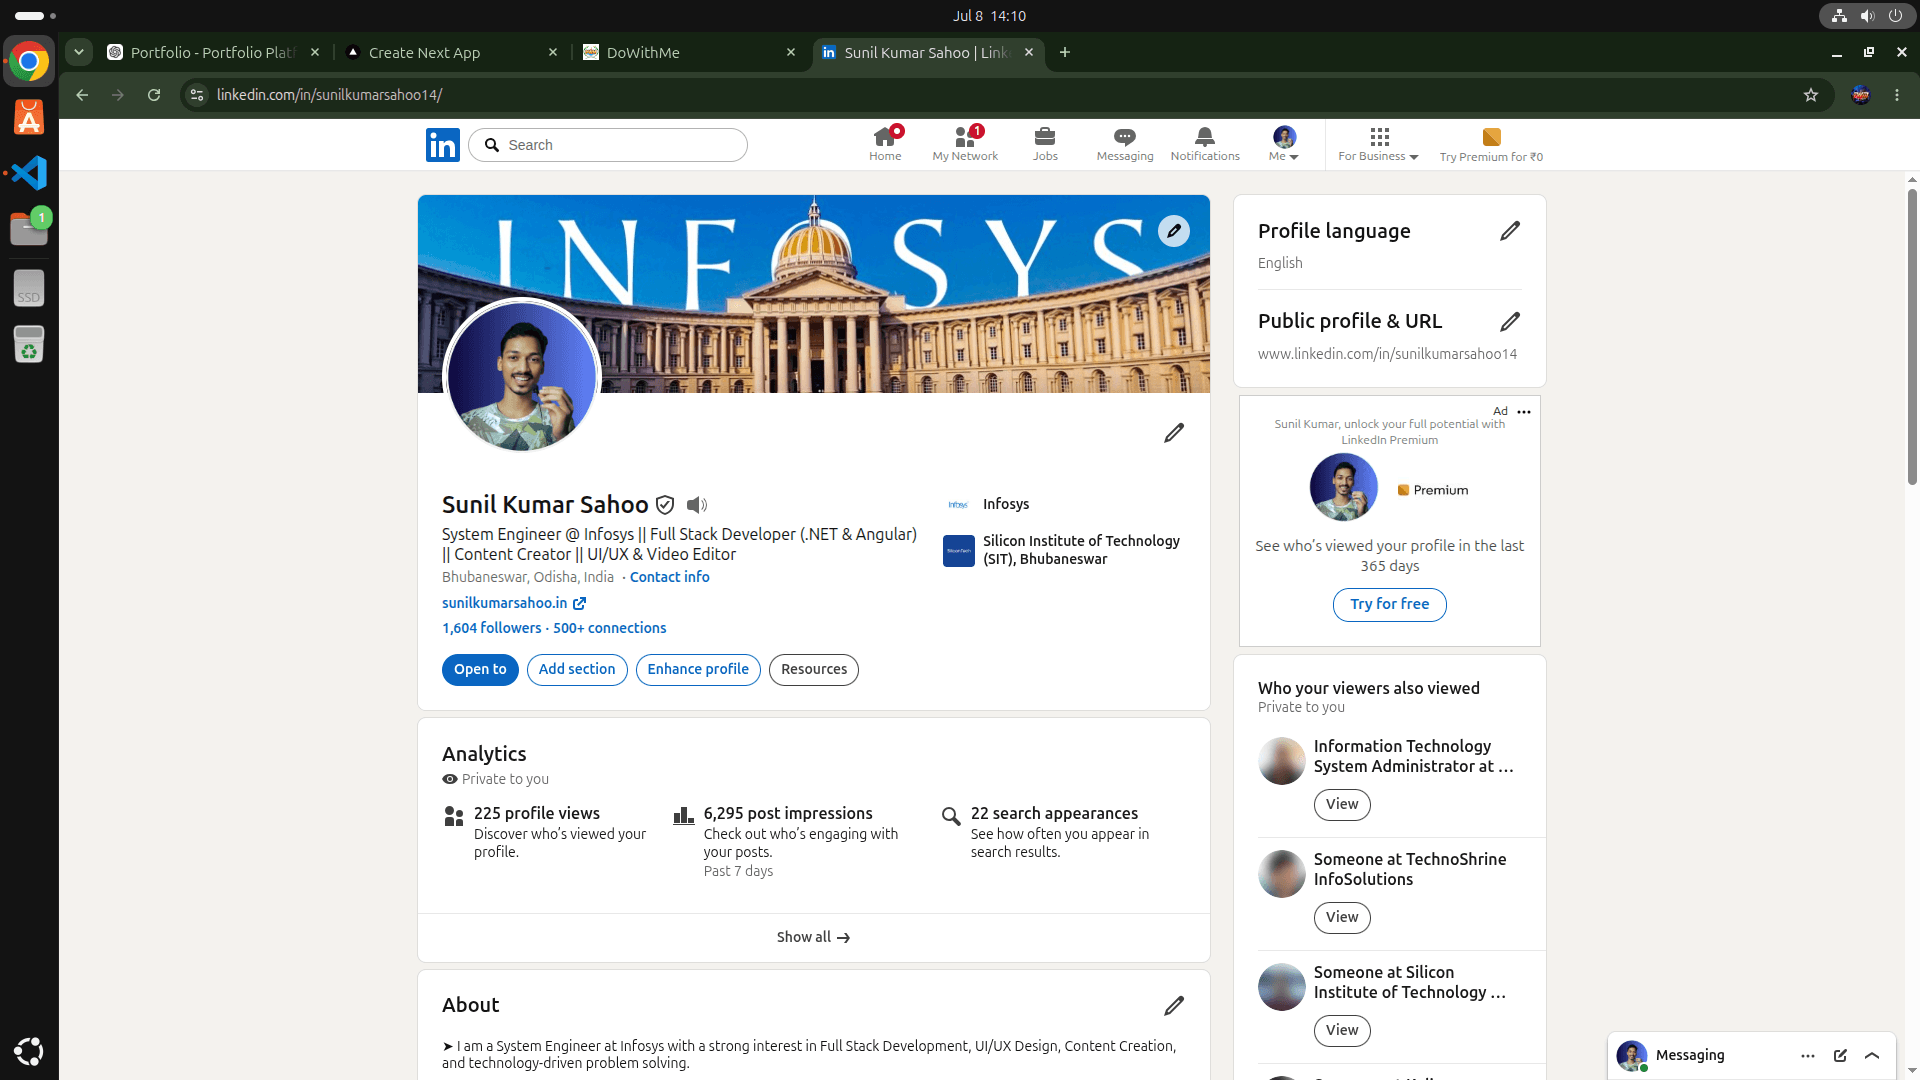The width and height of the screenshot is (1920, 1080).
Task: View verification badge next to name
Action: click(x=665, y=505)
